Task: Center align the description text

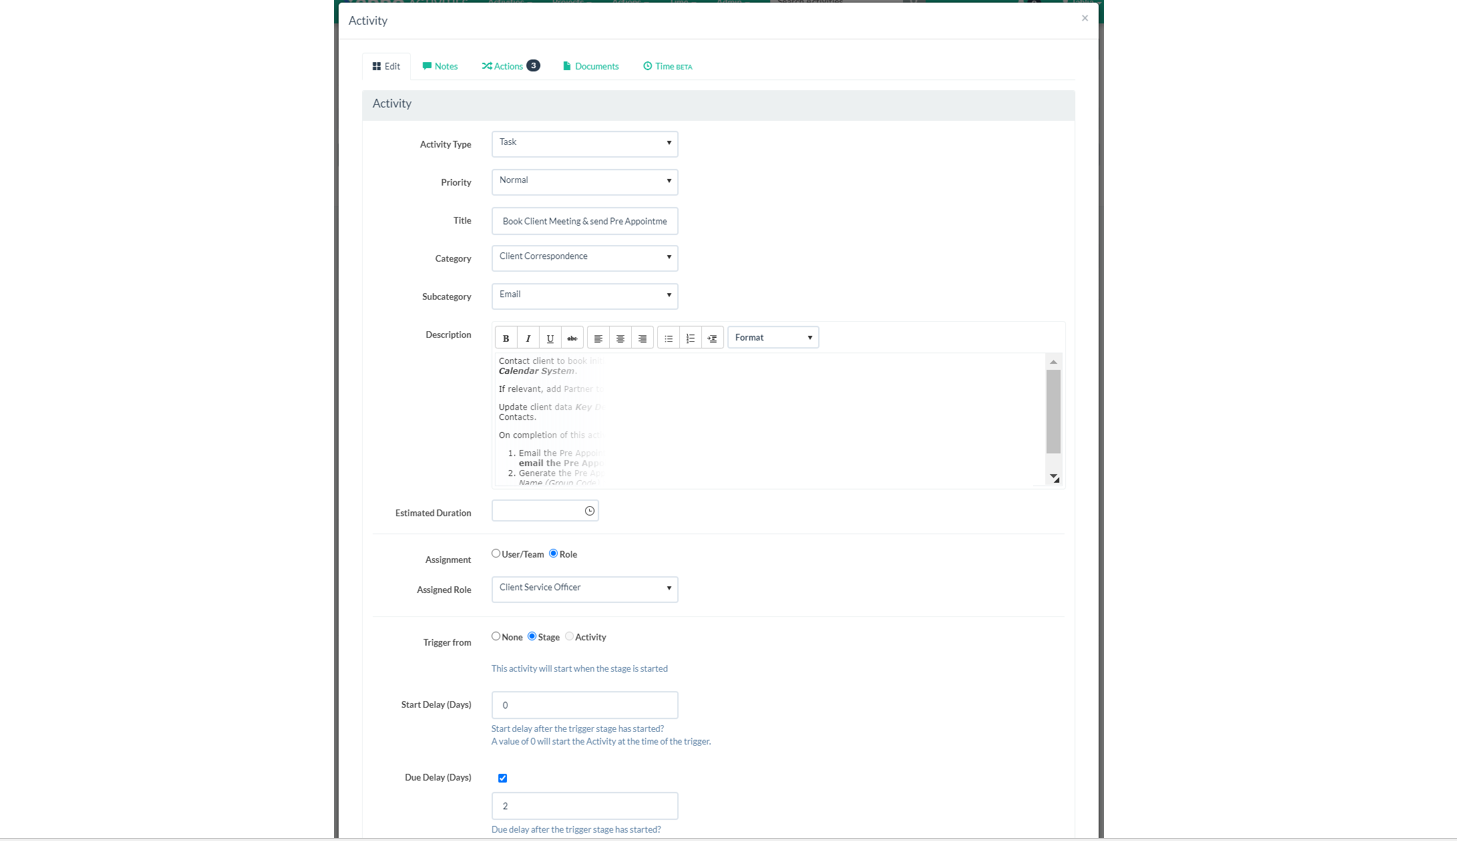Action: 620,339
